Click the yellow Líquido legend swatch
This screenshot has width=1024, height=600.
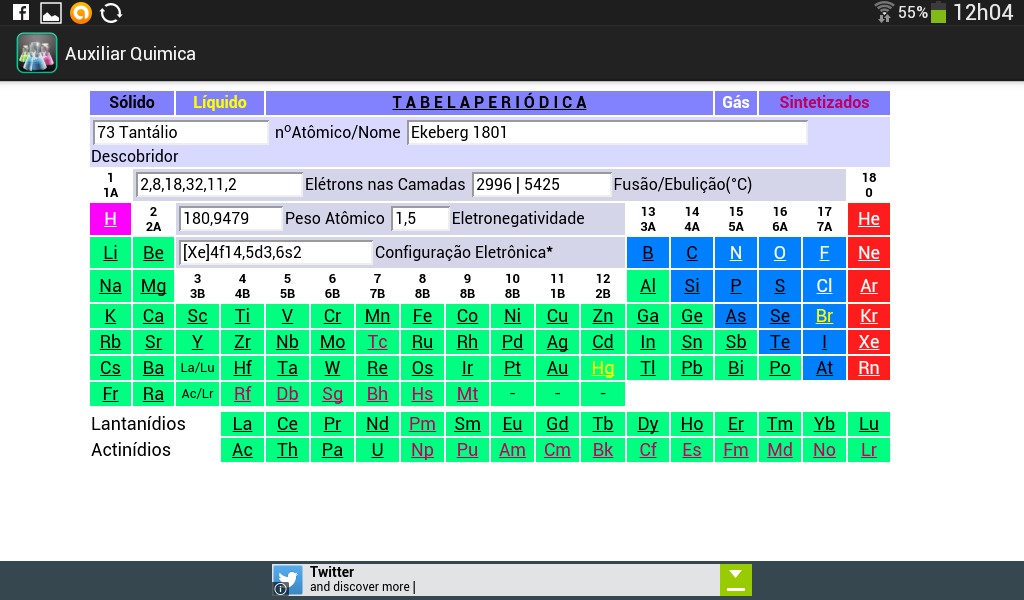point(221,102)
